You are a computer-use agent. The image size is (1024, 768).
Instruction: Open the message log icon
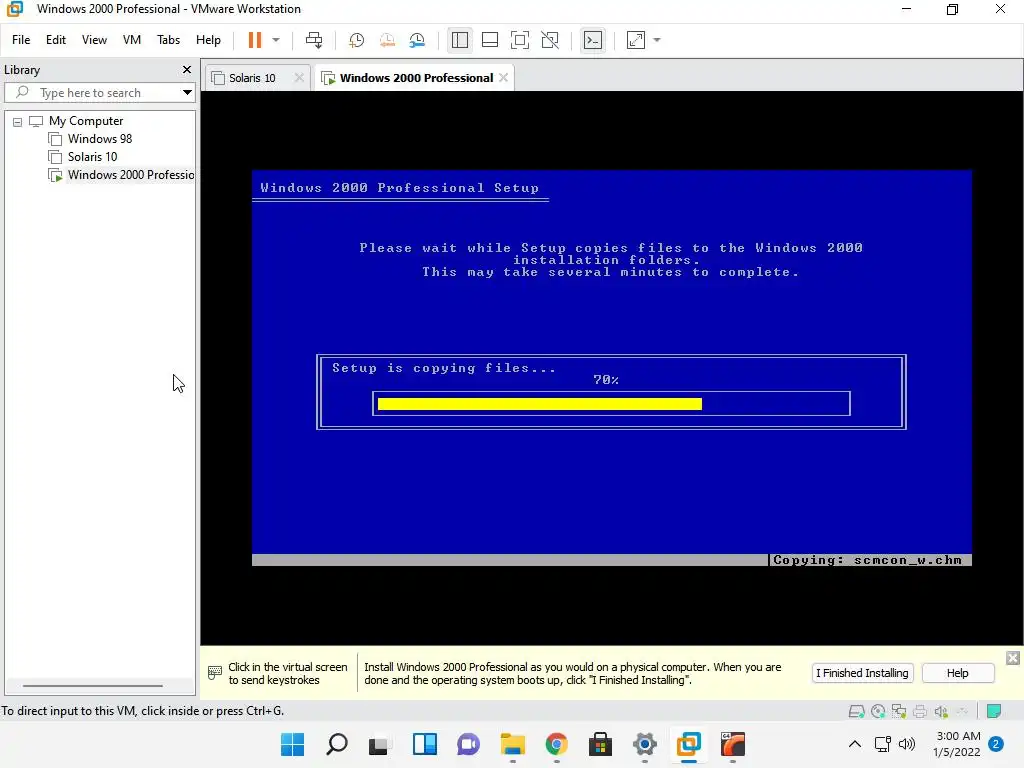click(994, 711)
